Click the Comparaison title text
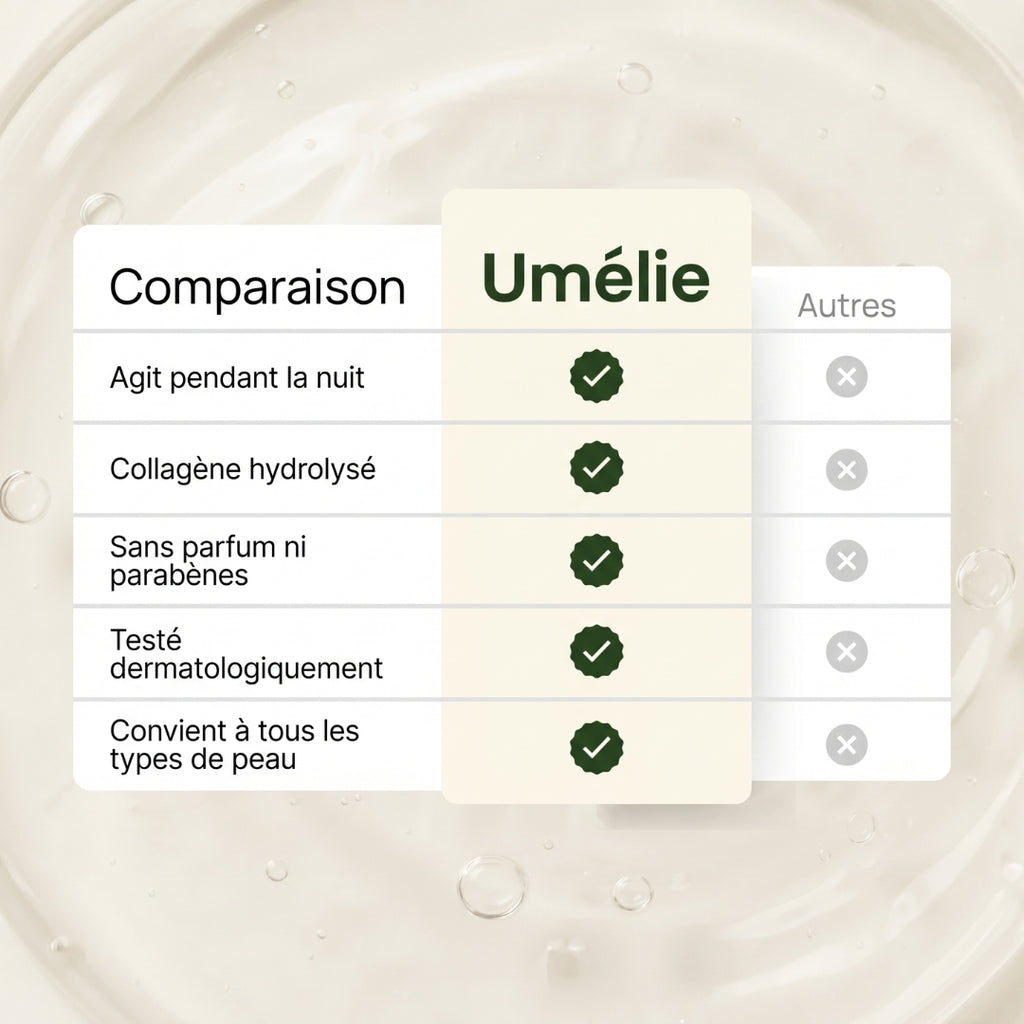 (x=257, y=288)
